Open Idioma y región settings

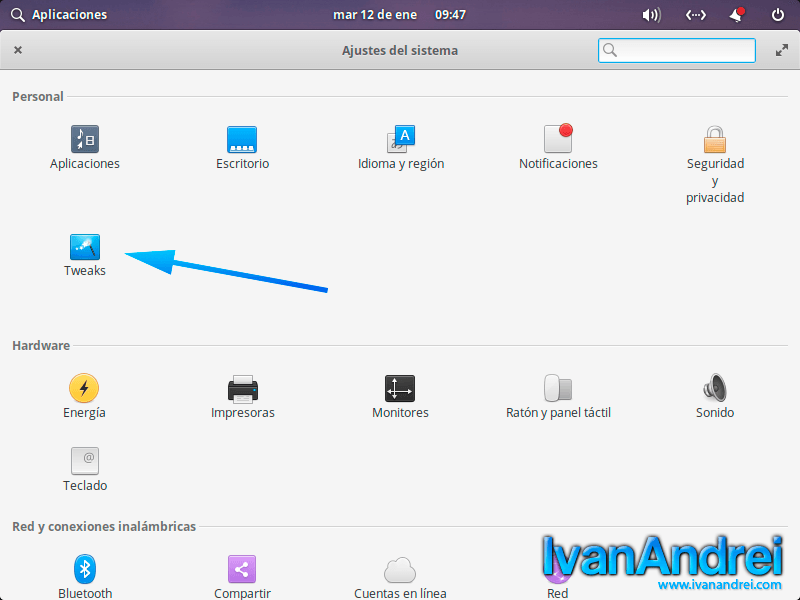click(x=401, y=139)
